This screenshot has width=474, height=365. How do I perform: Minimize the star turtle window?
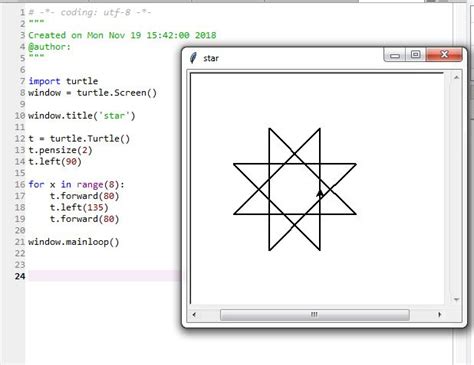click(x=395, y=55)
